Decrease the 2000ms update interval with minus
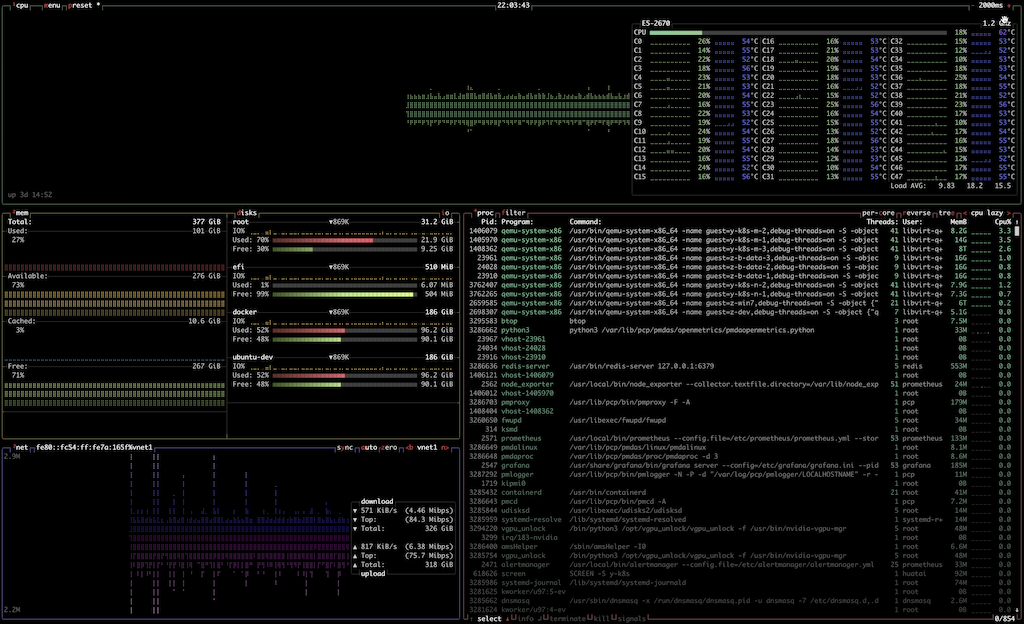This screenshot has height=624, width=1024. pos(973,5)
